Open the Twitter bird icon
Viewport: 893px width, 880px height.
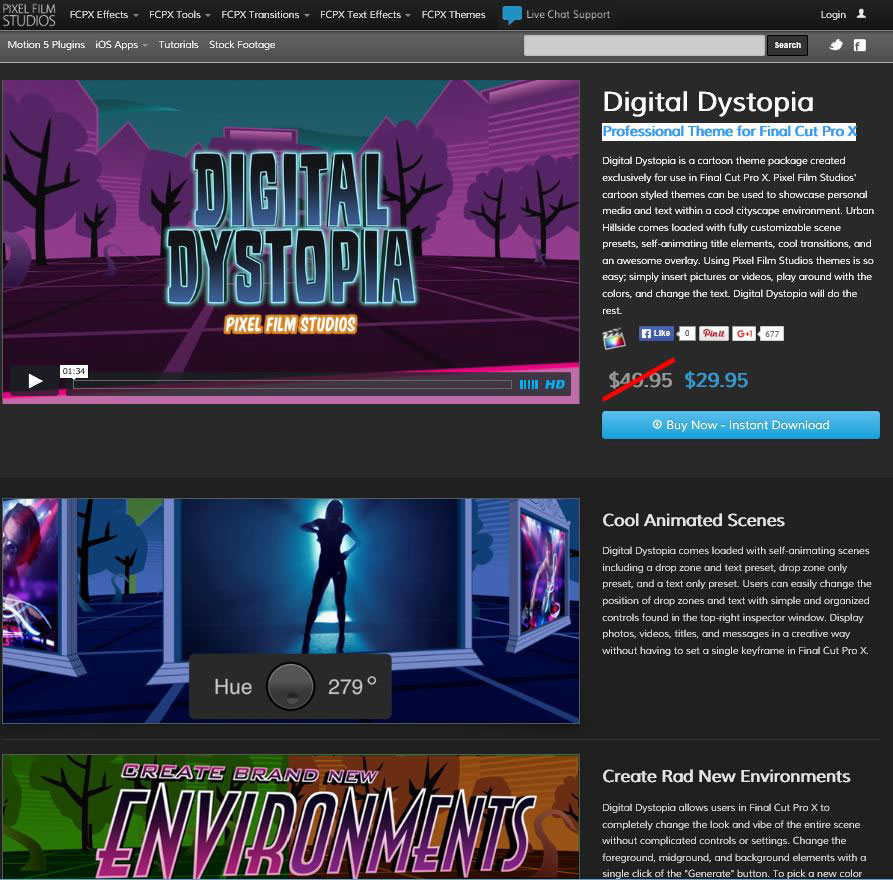[x=835, y=45]
